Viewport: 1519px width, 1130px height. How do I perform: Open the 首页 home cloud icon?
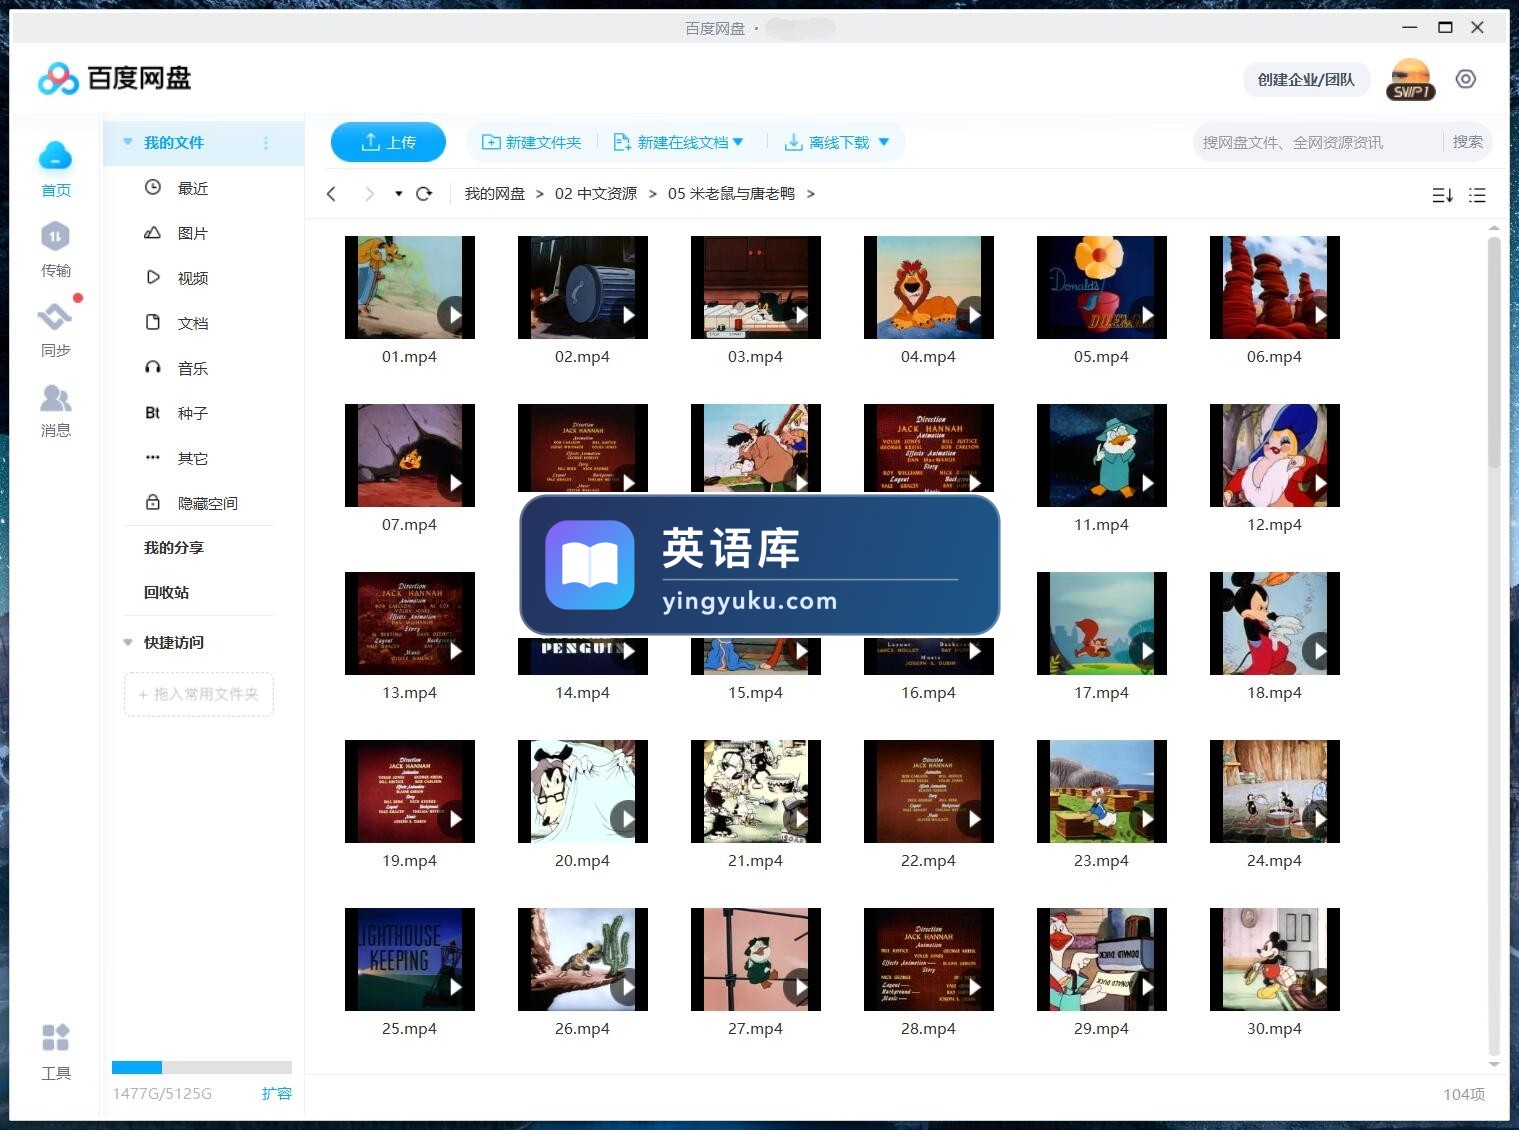coord(56,157)
